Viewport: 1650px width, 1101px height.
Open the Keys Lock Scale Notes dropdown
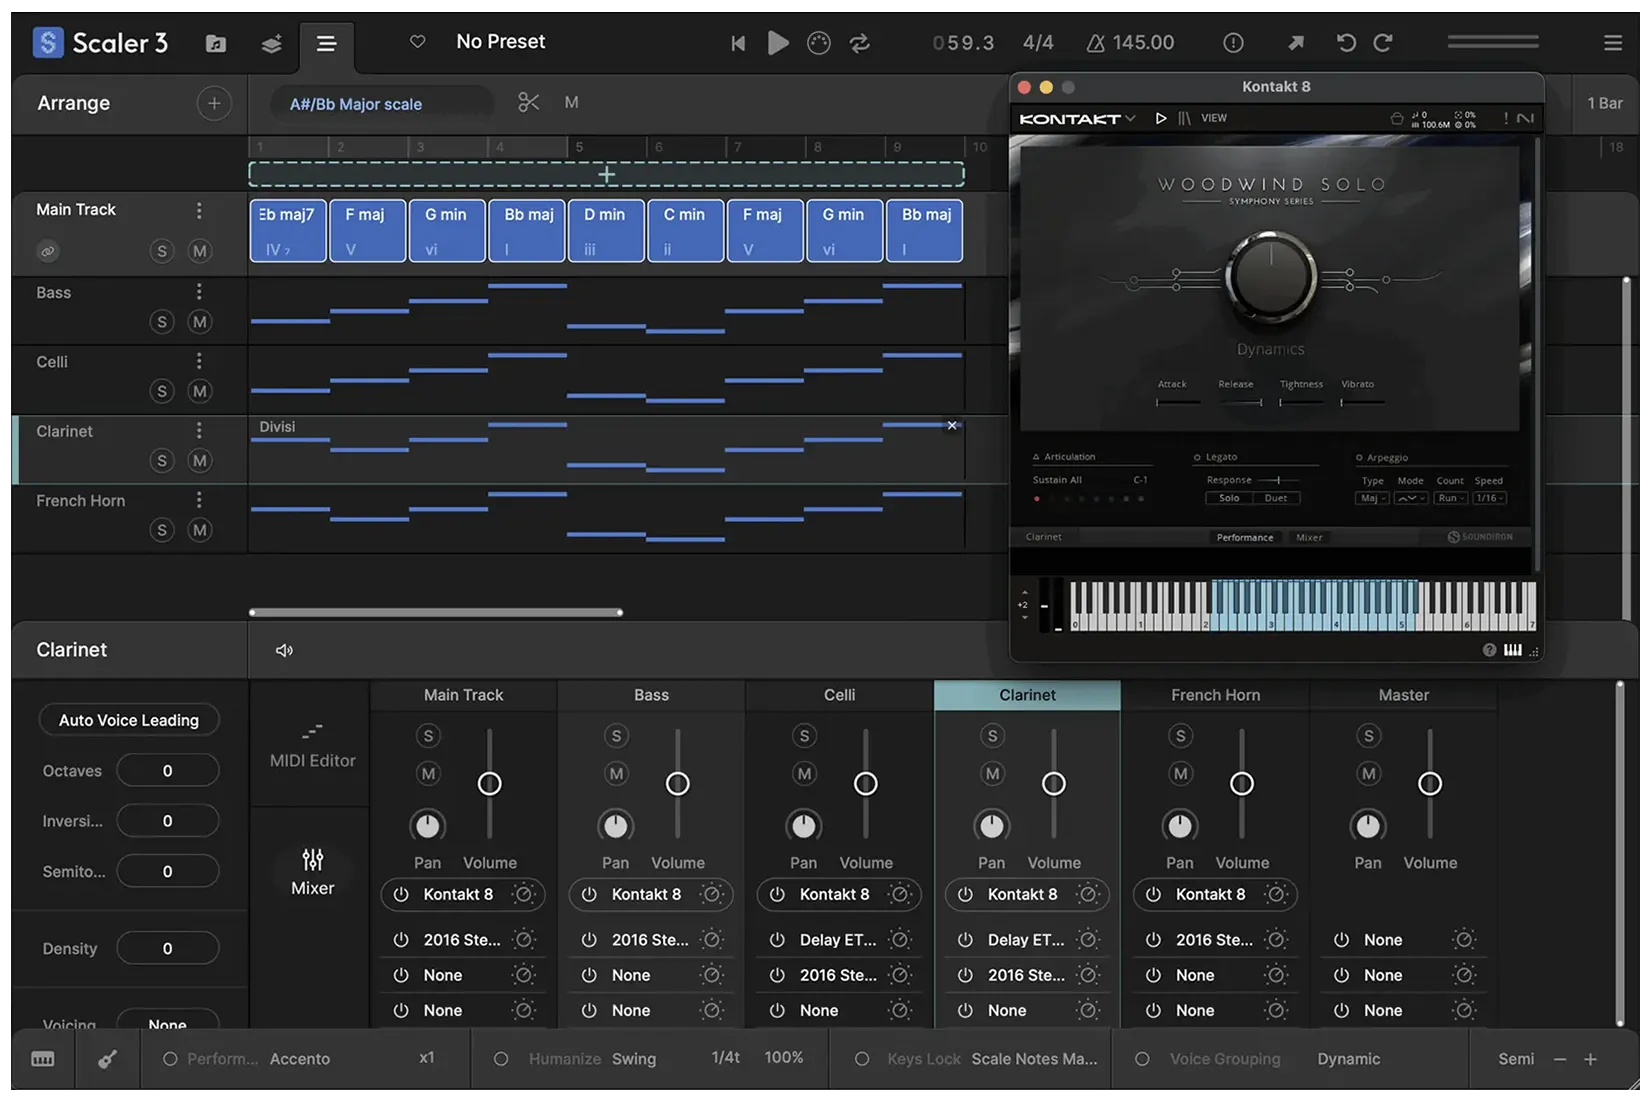coord(1034,1059)
